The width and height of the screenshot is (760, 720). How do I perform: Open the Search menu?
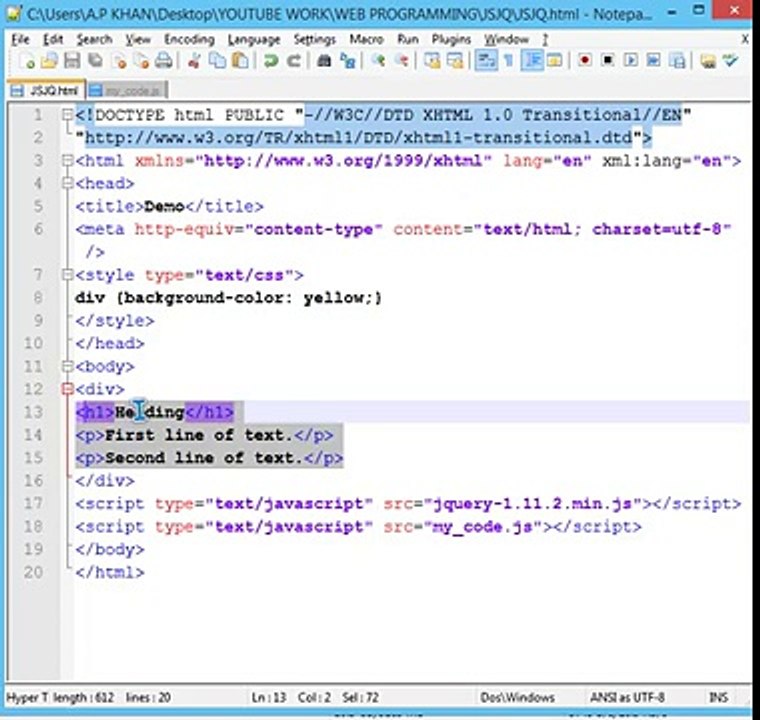(94, 39)
